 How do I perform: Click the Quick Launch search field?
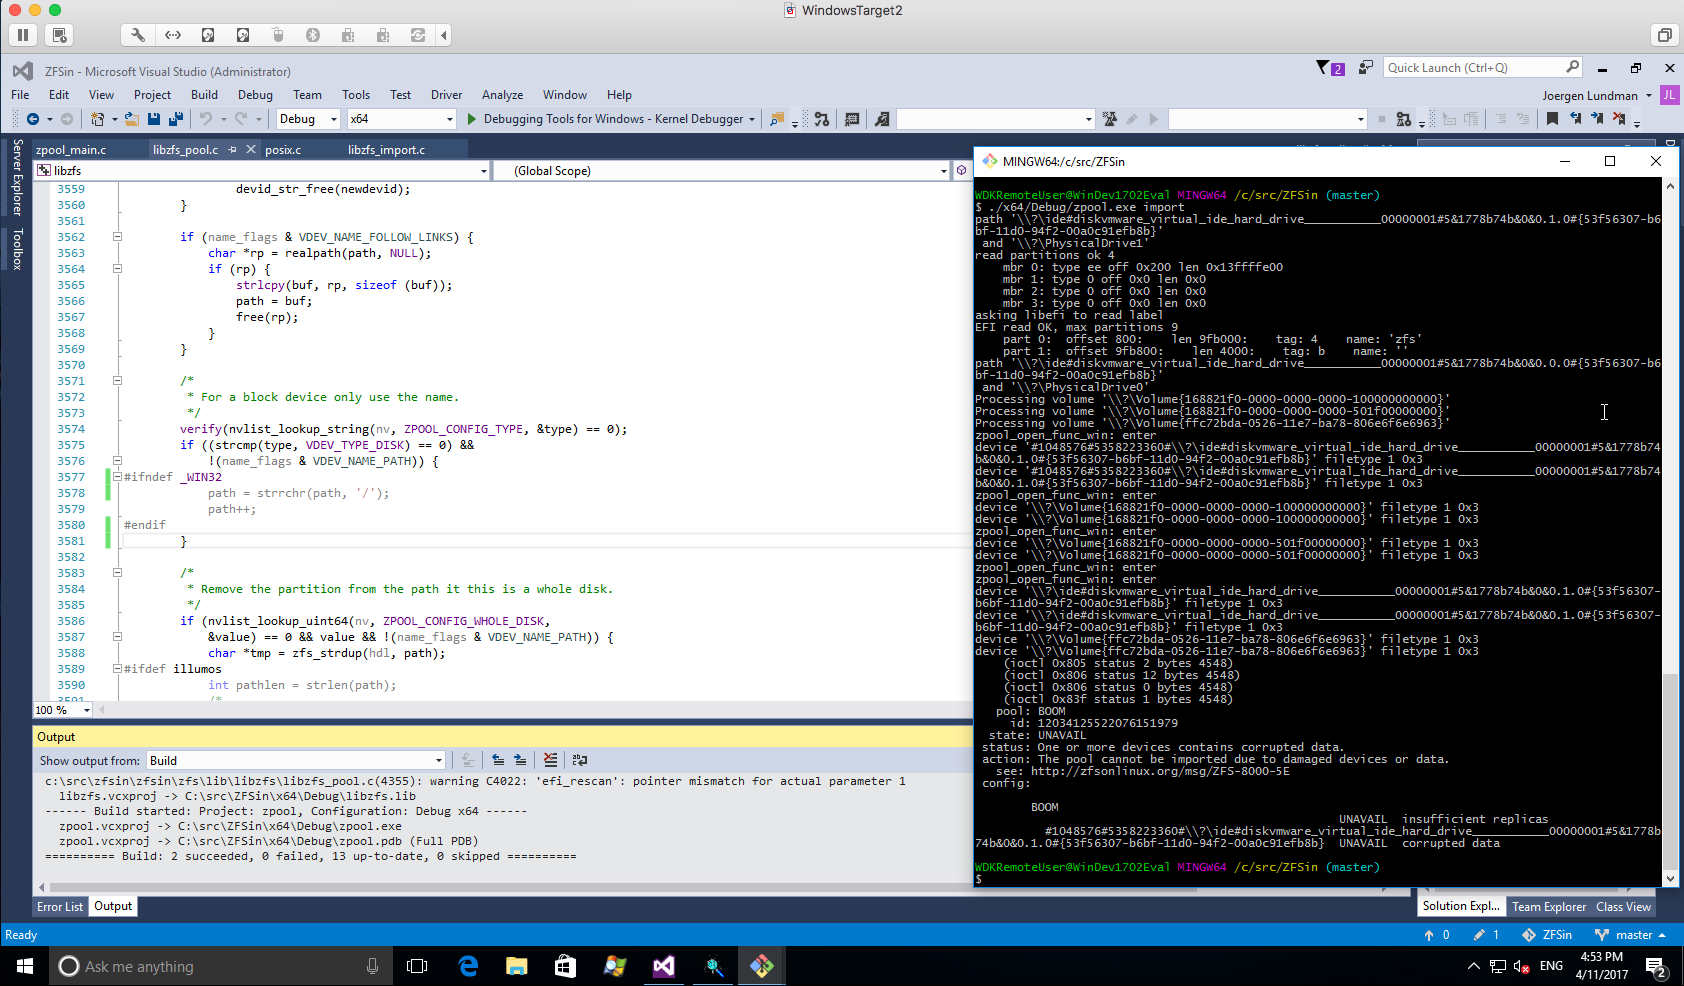(1474, 68)
